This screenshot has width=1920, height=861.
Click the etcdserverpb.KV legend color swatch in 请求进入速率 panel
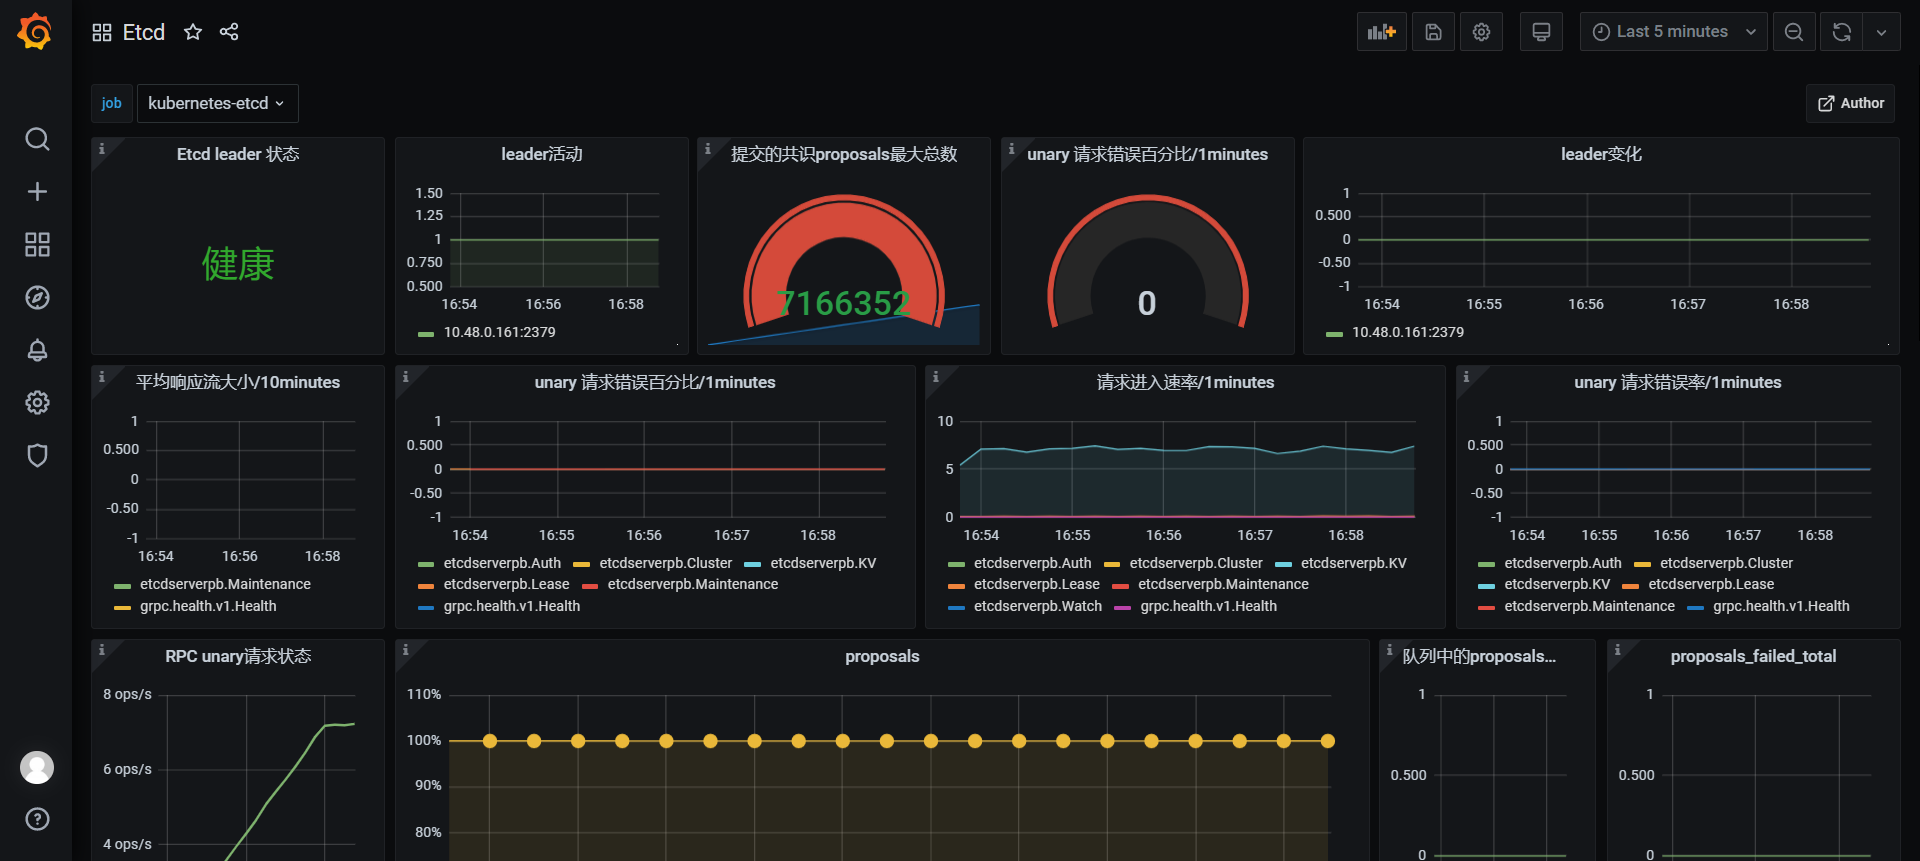point(1283,564)
